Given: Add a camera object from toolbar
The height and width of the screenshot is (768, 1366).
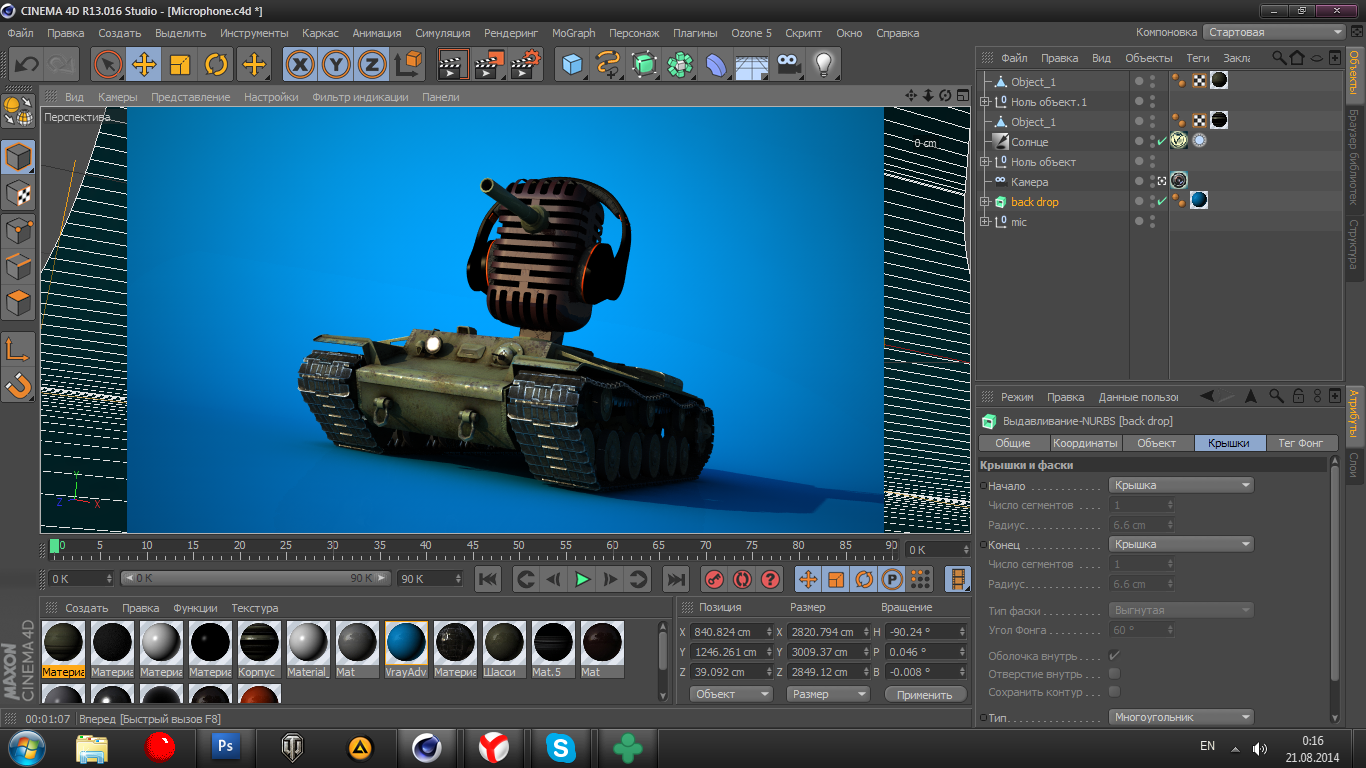Looking at the screenshot, I should coord(788,65).
